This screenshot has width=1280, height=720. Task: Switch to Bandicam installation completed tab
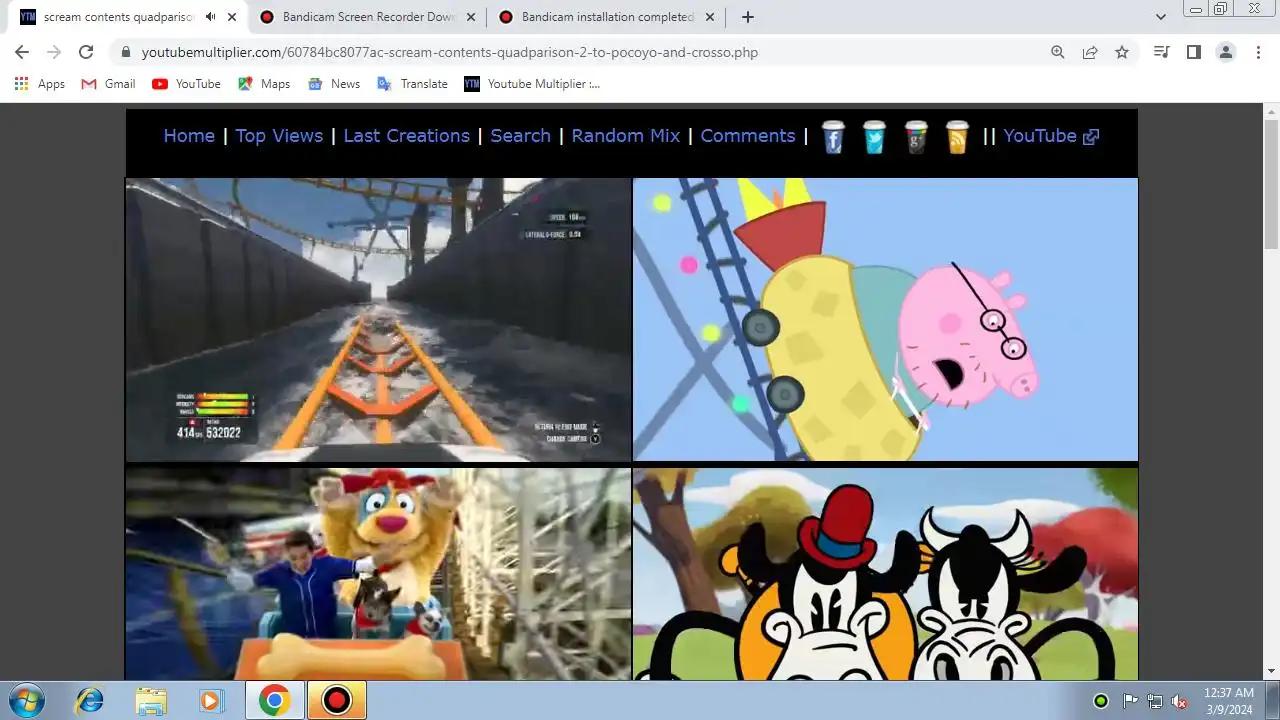(x=606, y=17)
